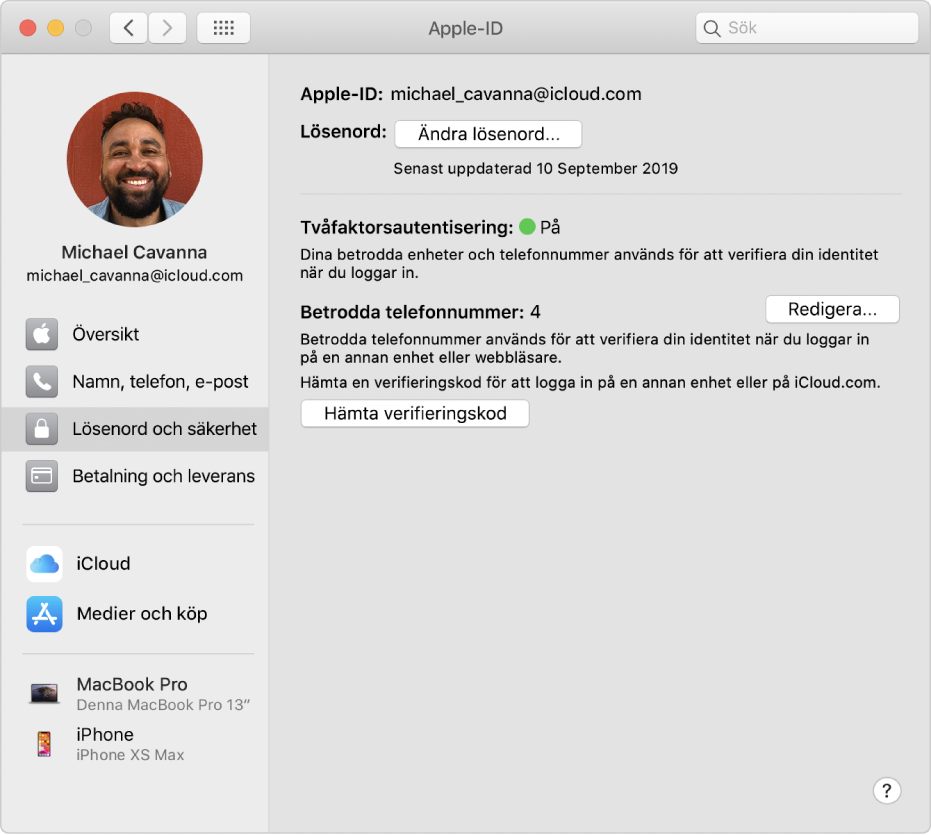The image size is (931, 835).
Task: Click the Sök search field
Action: pyautogui.click(x=807, y=28)
